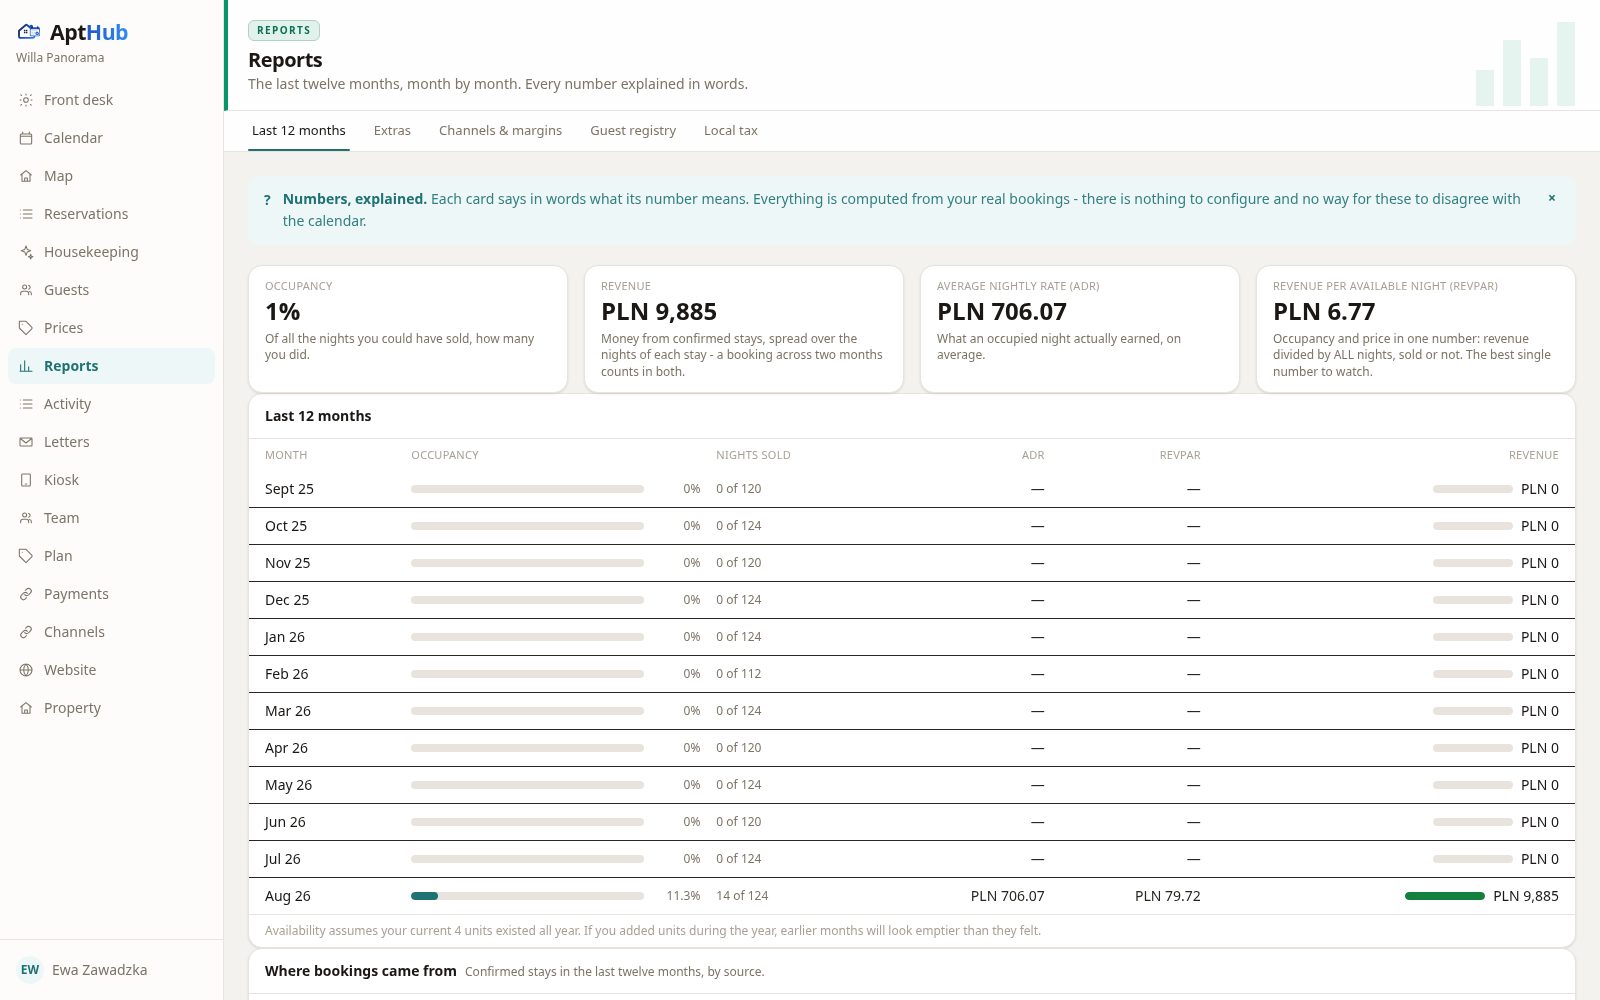Click the AptHub logo icon

click(29, 32)
